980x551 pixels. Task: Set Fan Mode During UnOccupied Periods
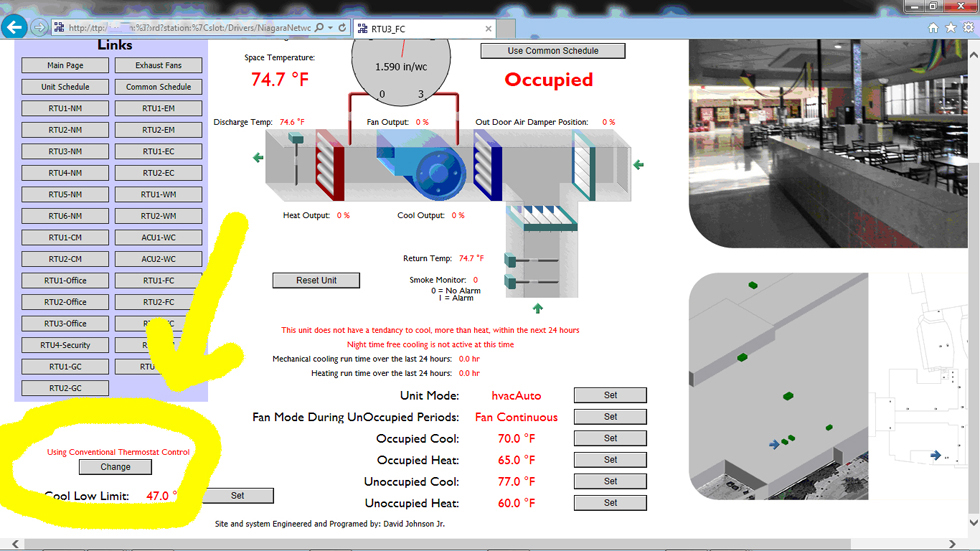tap(610, 417)
